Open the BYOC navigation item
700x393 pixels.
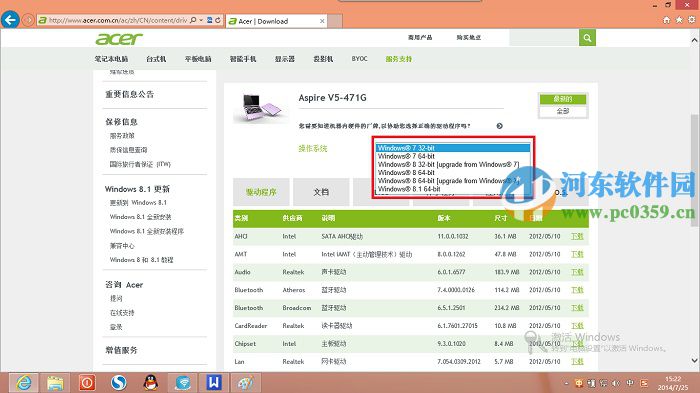click(359, 59)
